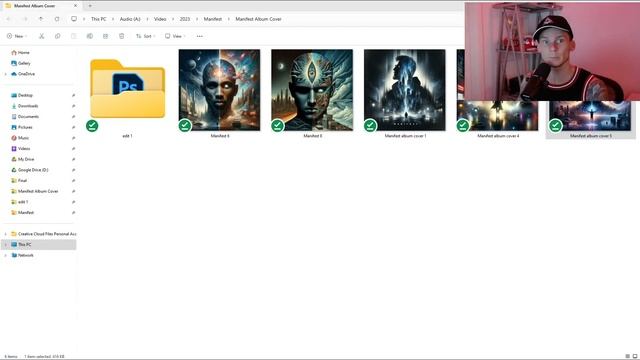This screenshot has height=360, width=640.
Task: Select the edit 1 Photoshop folder
Action: tap(128, 89)
